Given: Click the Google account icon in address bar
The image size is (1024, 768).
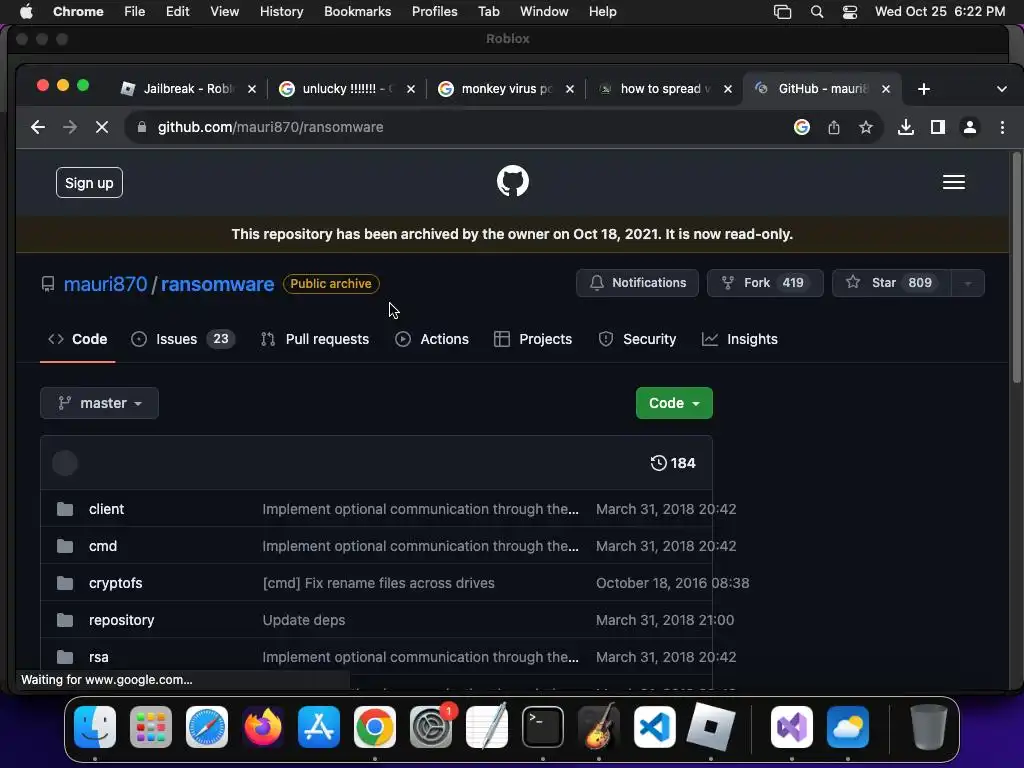Looking at the screenshot, I should (x=801, y=127).
